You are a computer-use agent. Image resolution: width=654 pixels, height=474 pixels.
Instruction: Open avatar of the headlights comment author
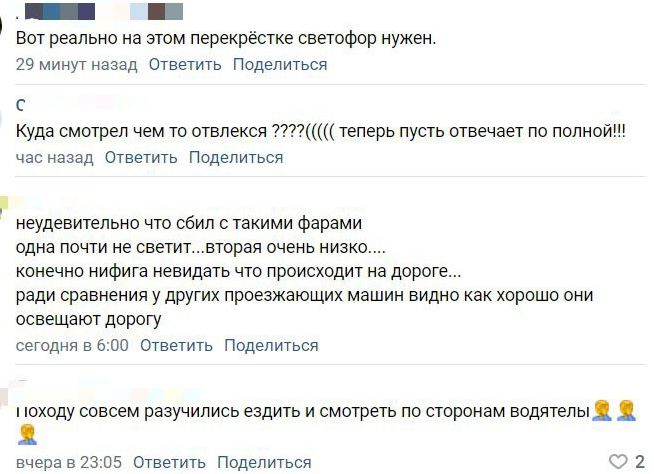click(x=4, y=207)
